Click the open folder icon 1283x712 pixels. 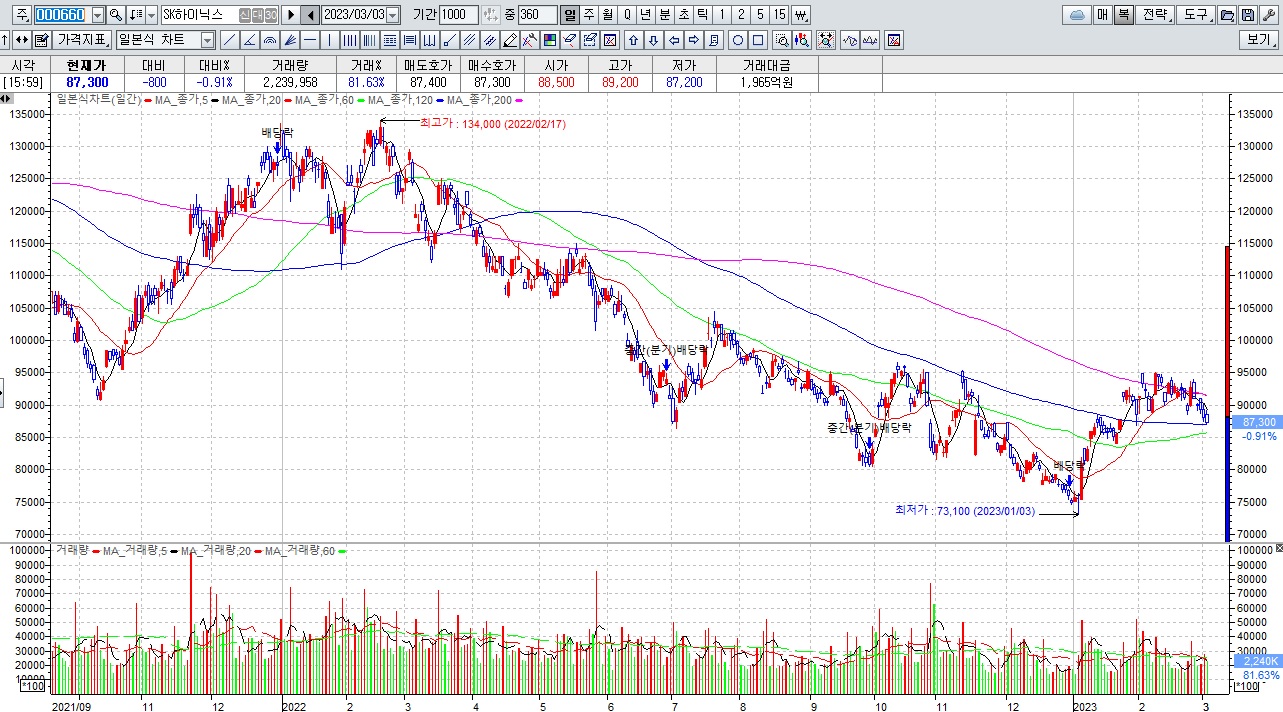[1226, 15]
